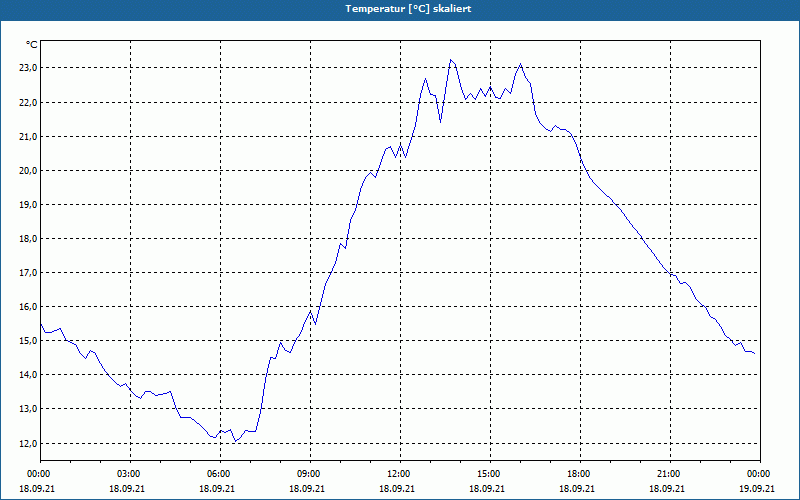The image size is (800, 500).
Task: Click the curve's highest peak above 23,0
Action: click(x=450, y=60)
